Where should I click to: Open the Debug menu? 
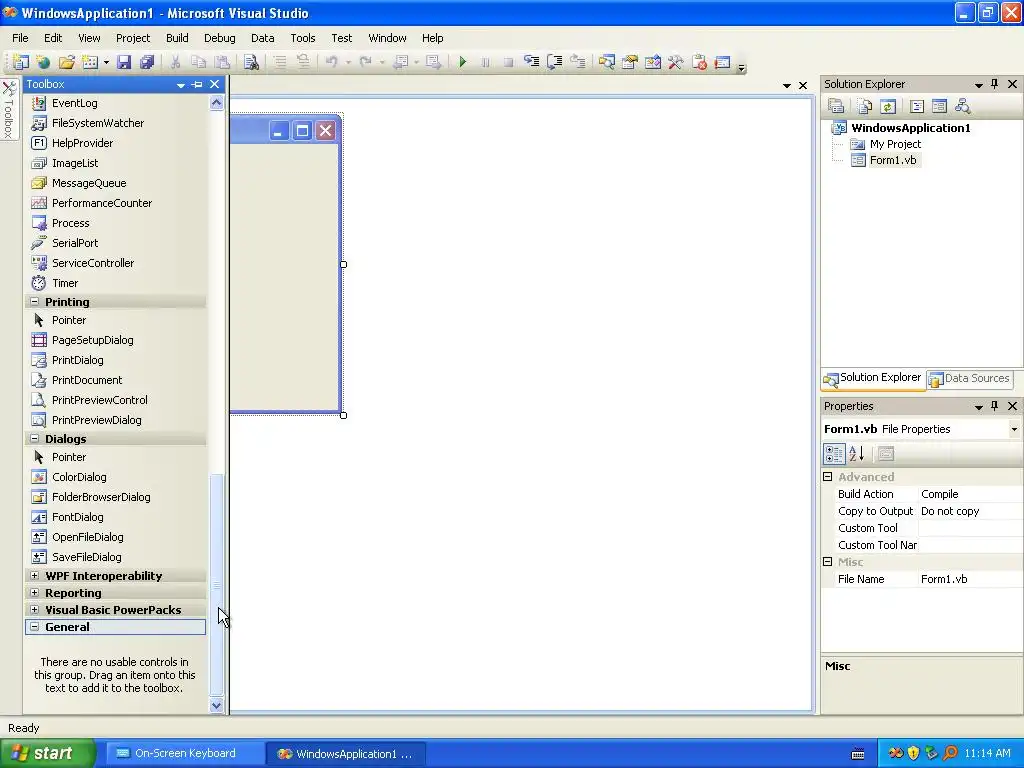tap(219, 38)
